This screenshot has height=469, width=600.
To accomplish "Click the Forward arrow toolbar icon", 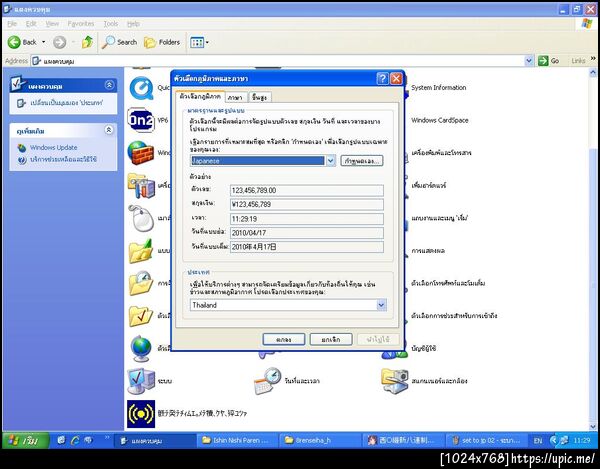I will 59,42.
